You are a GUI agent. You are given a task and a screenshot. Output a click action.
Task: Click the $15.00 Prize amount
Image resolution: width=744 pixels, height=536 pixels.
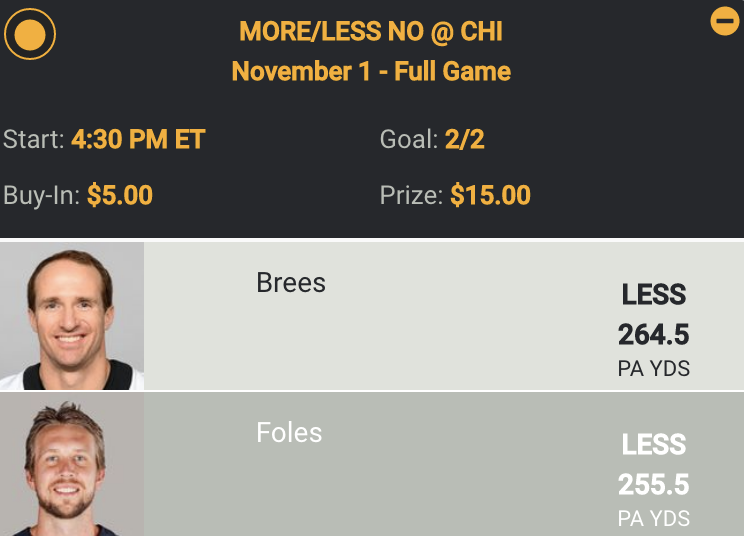point(490,194)
